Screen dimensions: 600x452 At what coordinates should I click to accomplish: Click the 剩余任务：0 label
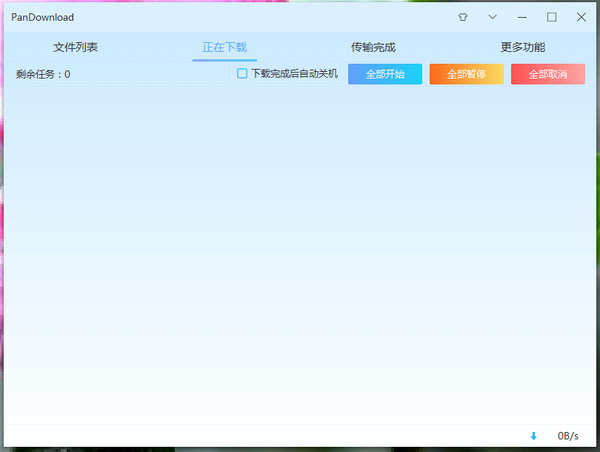tap(43, 74)
